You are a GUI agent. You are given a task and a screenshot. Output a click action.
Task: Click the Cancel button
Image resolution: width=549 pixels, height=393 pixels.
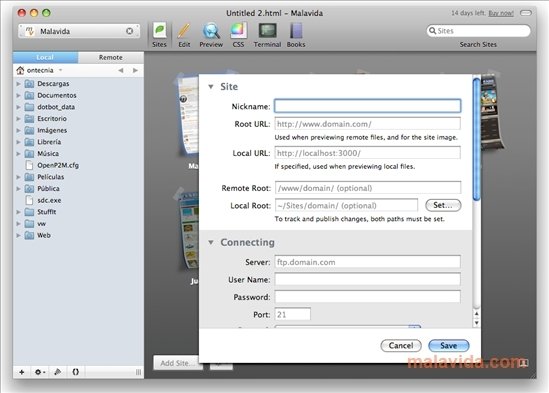[x=401, y=346]
